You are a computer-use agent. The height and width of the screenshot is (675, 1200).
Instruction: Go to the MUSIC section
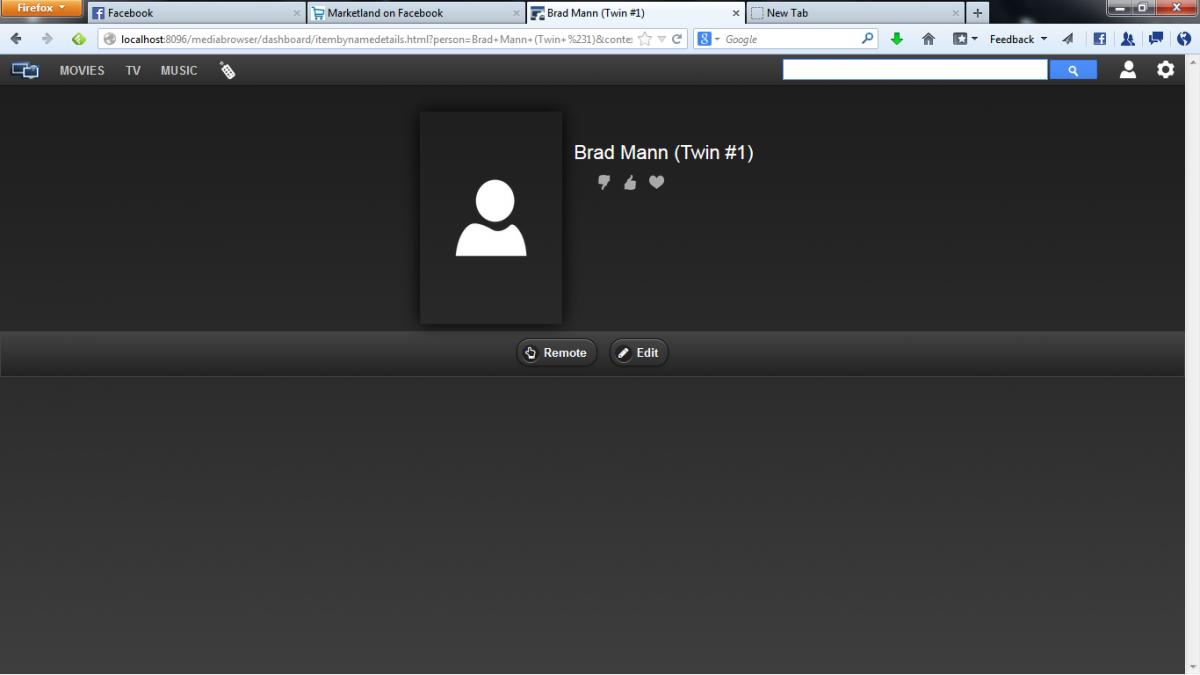[179, 71]
